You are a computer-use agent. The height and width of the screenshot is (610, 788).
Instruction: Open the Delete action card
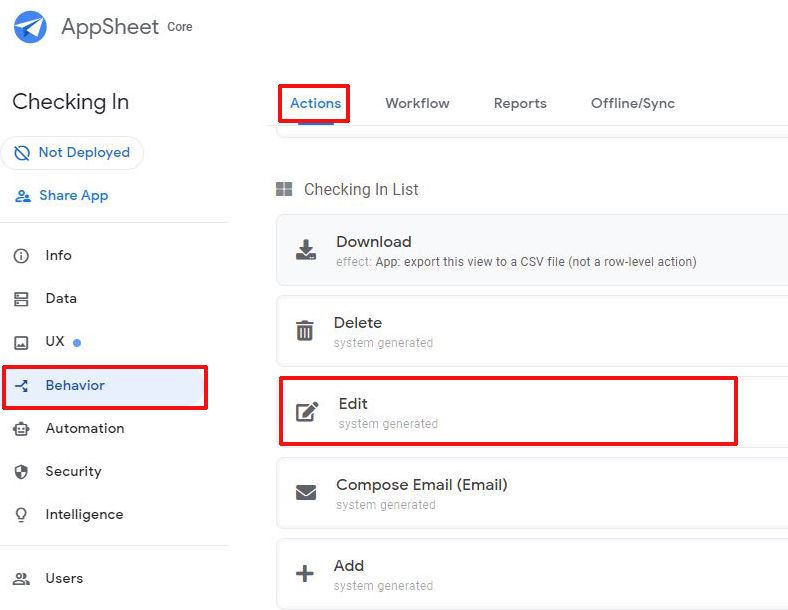tap(532, 331)
